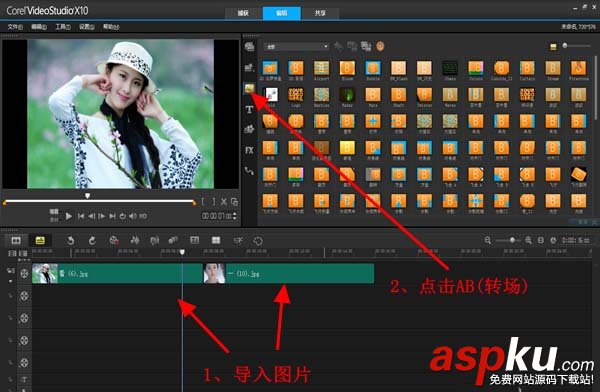
Task: Toggle the first overlay track button
Action: [x=24, y=296]
